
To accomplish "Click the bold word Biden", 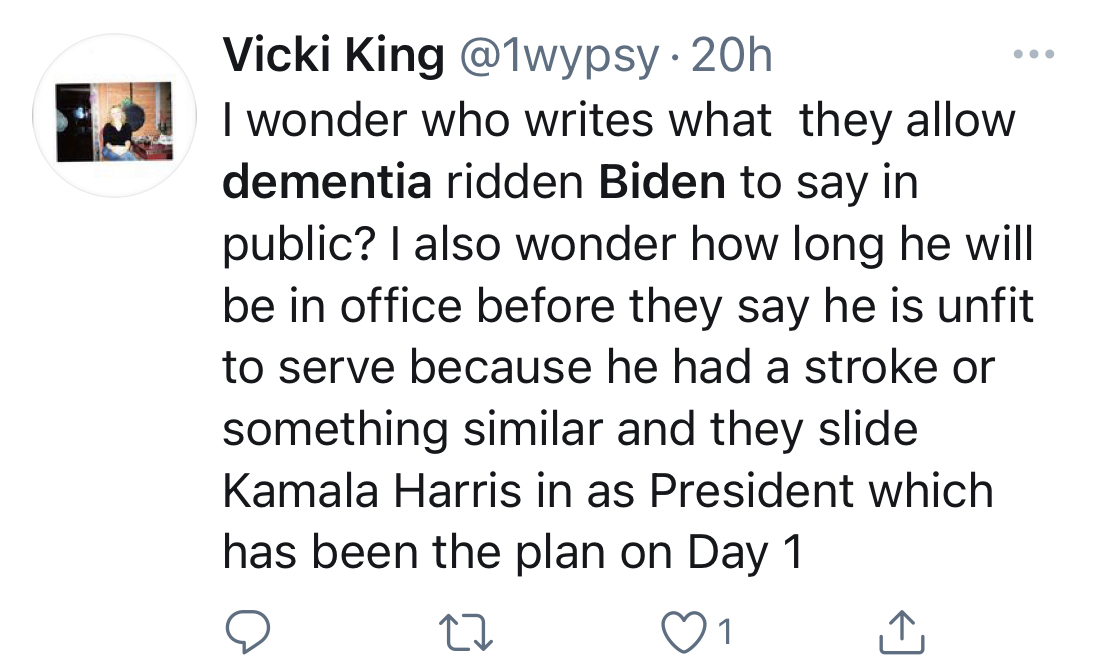I will click(x=661, y=183).
